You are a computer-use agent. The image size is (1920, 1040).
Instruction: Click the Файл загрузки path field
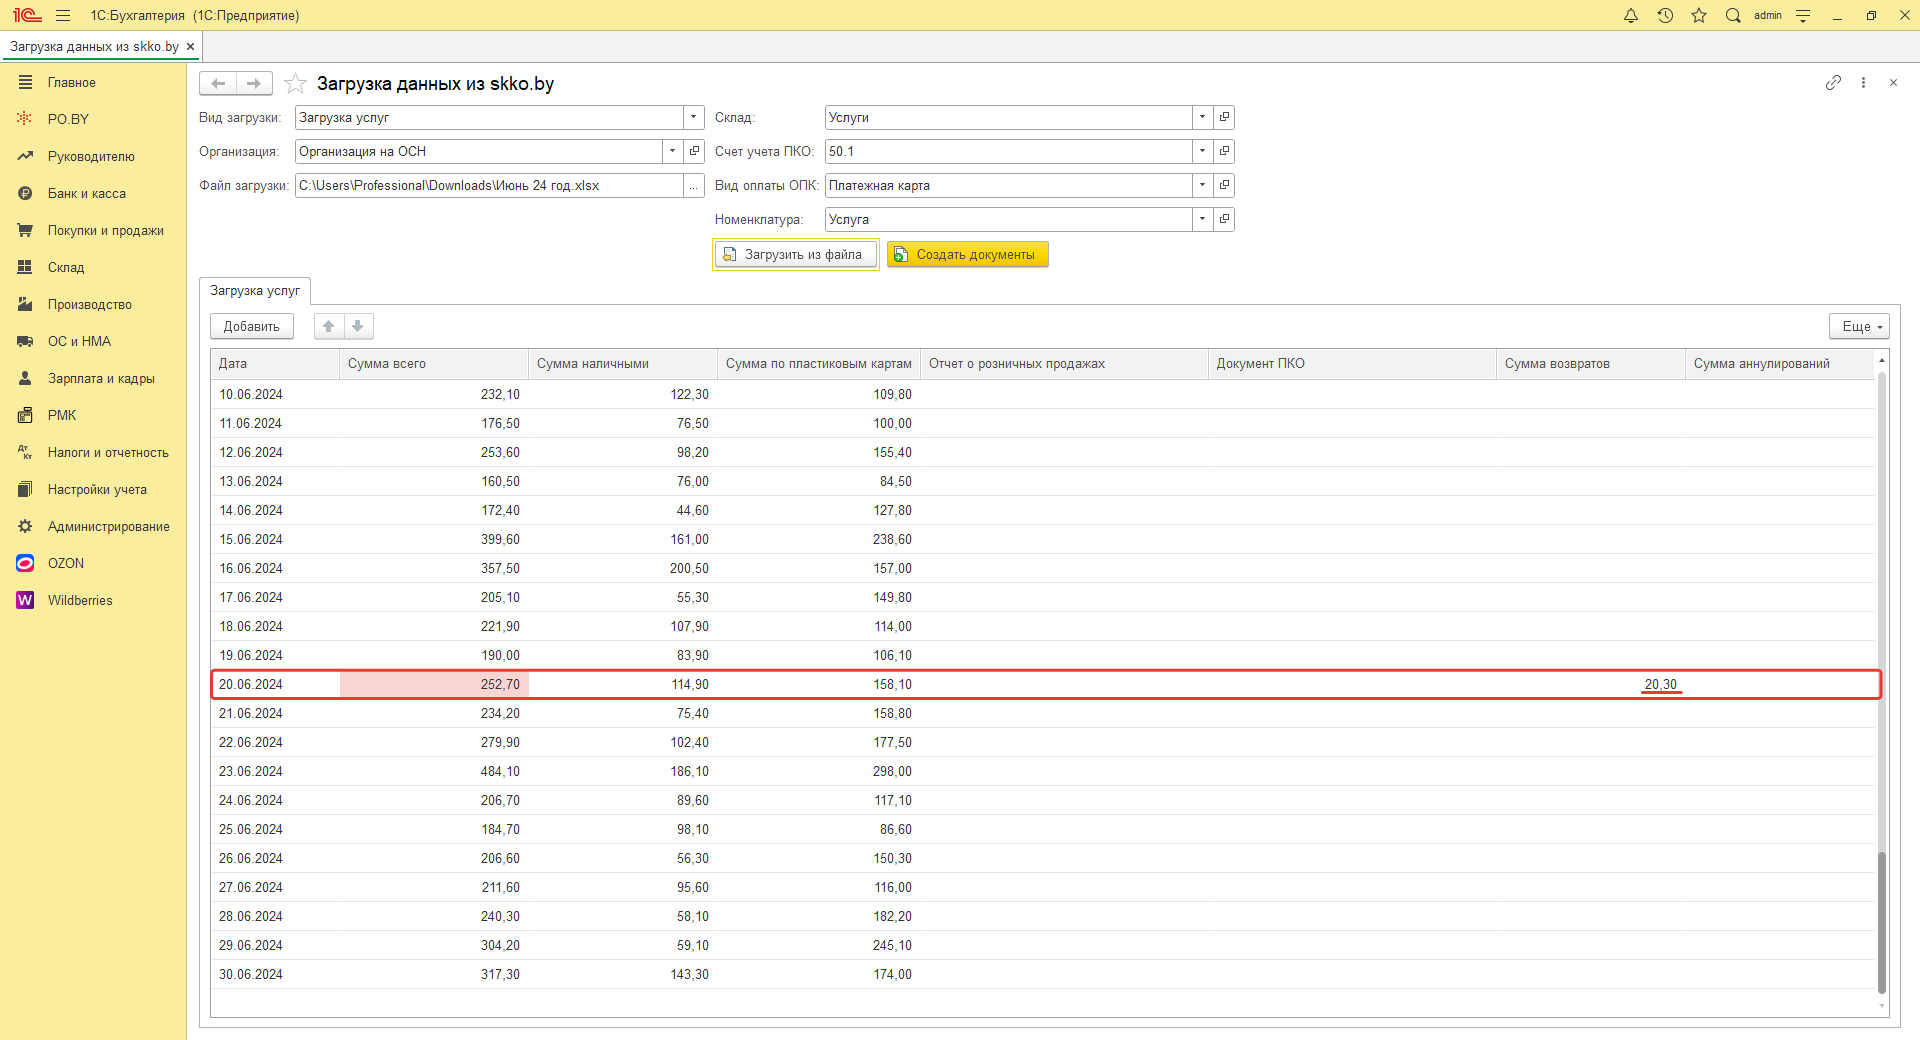[488, 185]
